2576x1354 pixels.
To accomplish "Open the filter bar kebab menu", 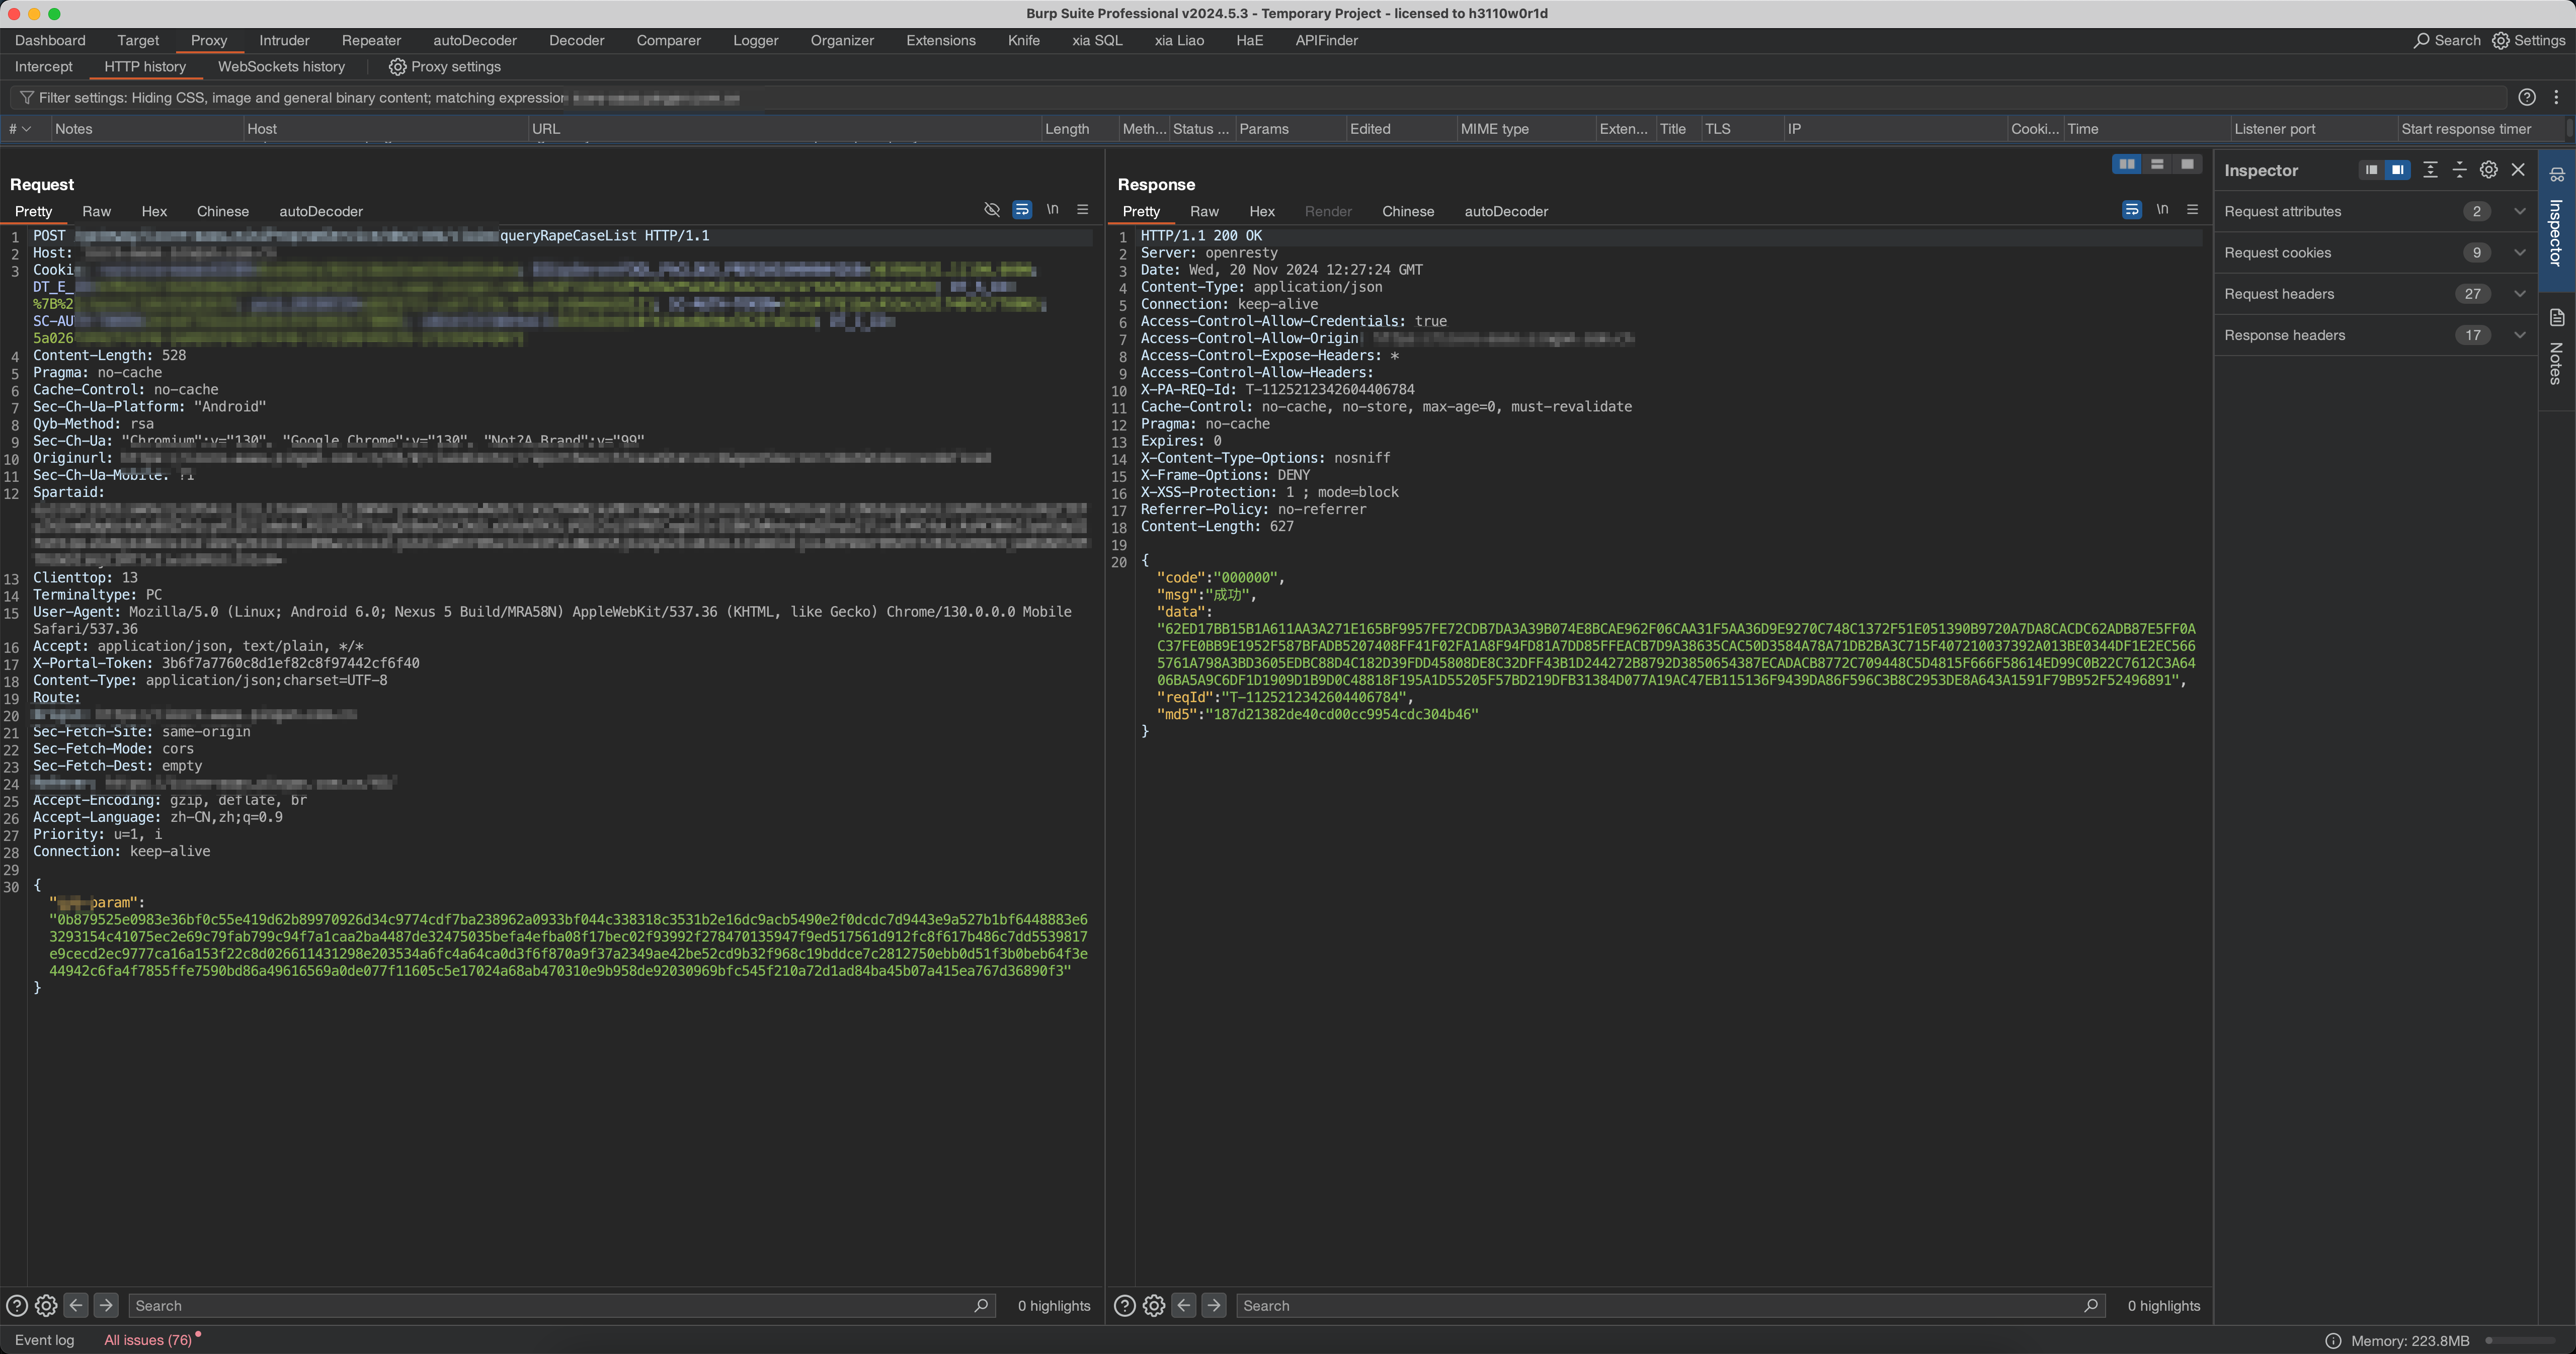I will [2556, 97].
